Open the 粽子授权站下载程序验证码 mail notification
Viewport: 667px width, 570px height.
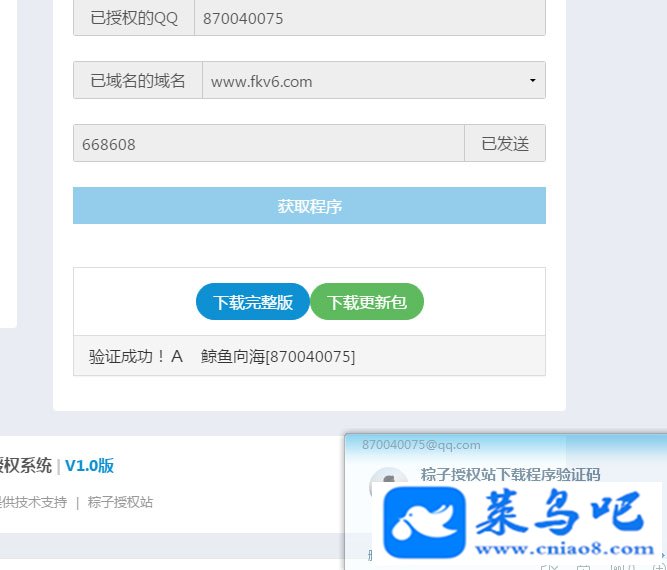[510, 474]
